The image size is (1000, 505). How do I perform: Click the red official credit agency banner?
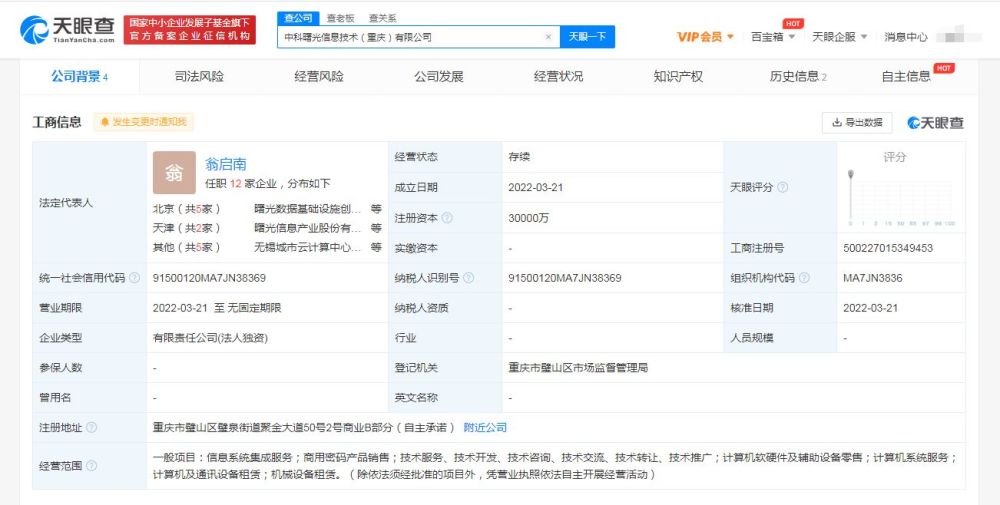189,29
